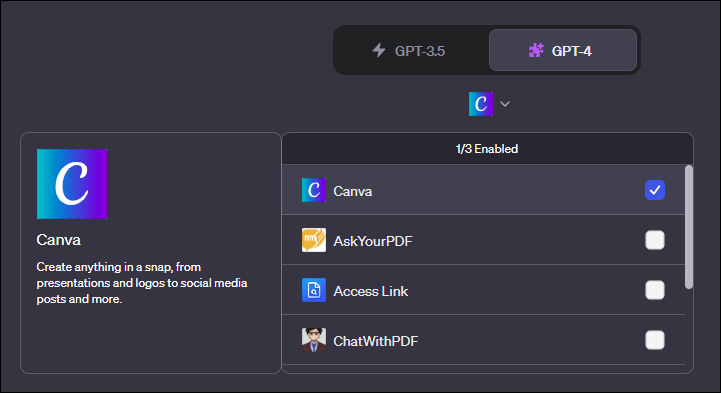Select the ChatWithPDF row label
This screenshot has height=393, width=721.
[376, 341]
